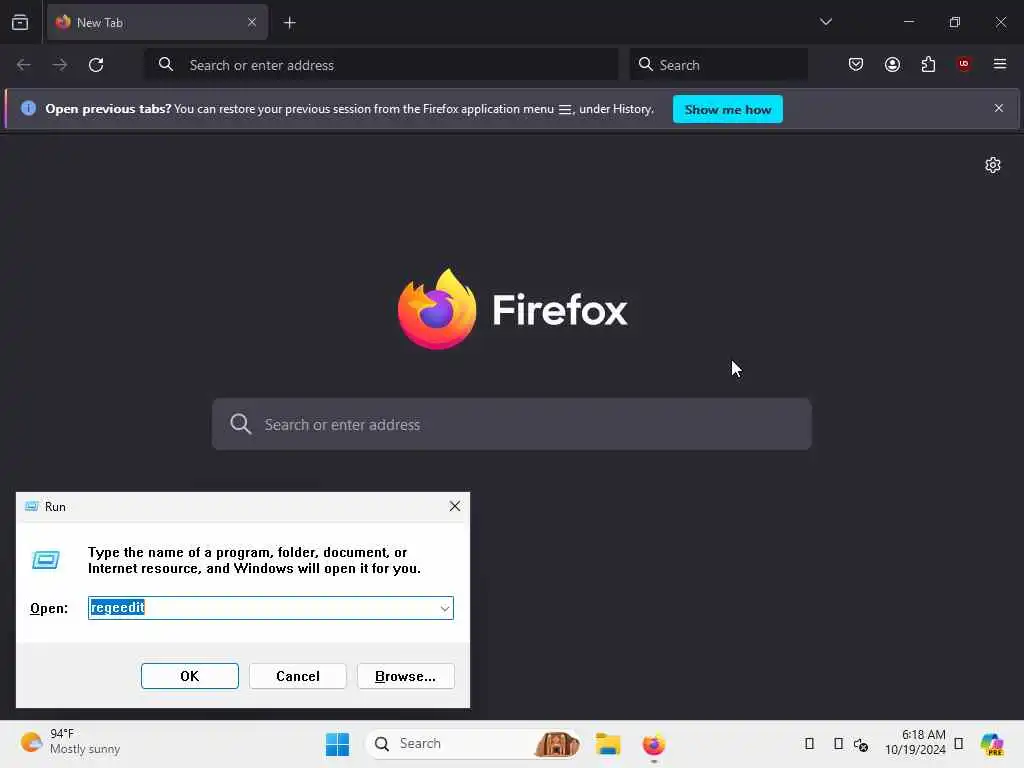Open the List all tabs chevron
Screen dimensions: 1024x768
825,22
